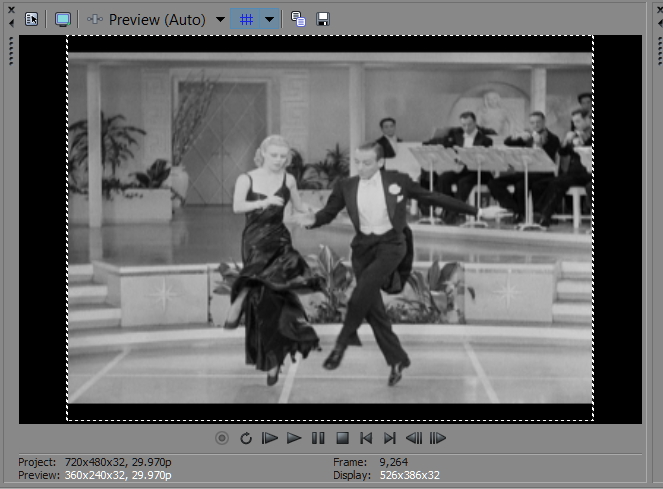Screen dimensions: 663x489
Task: Click the video preview image
Action: pos(330,228)
